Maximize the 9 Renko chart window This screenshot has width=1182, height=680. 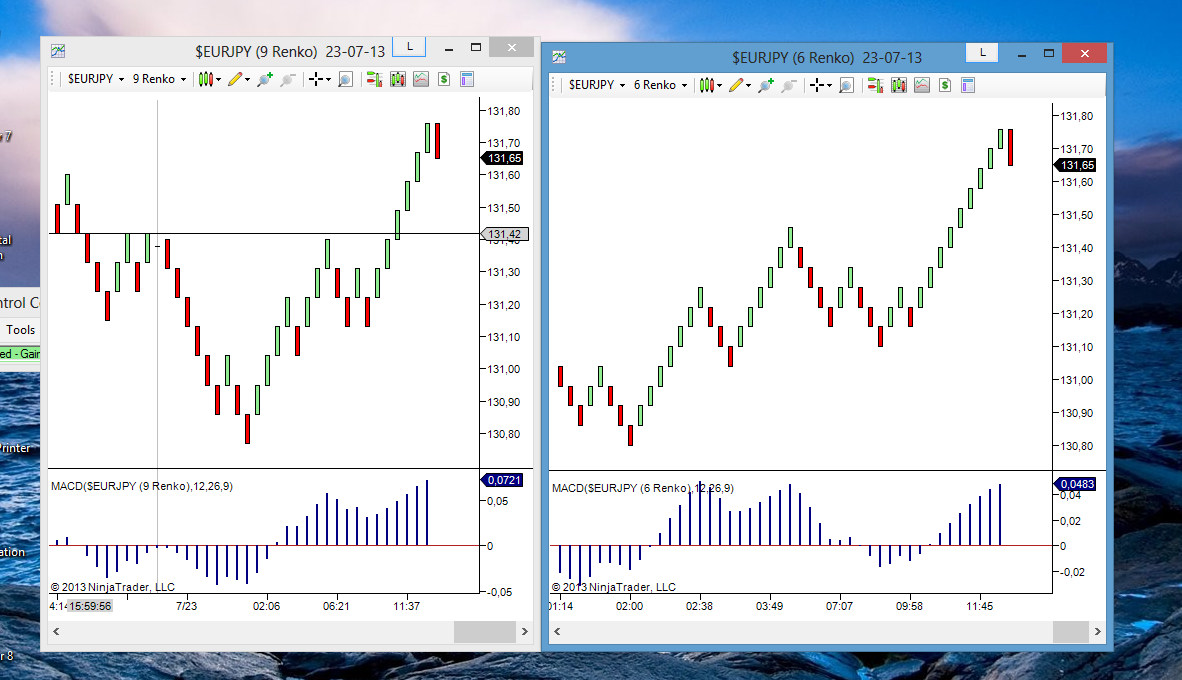(476, 47)
